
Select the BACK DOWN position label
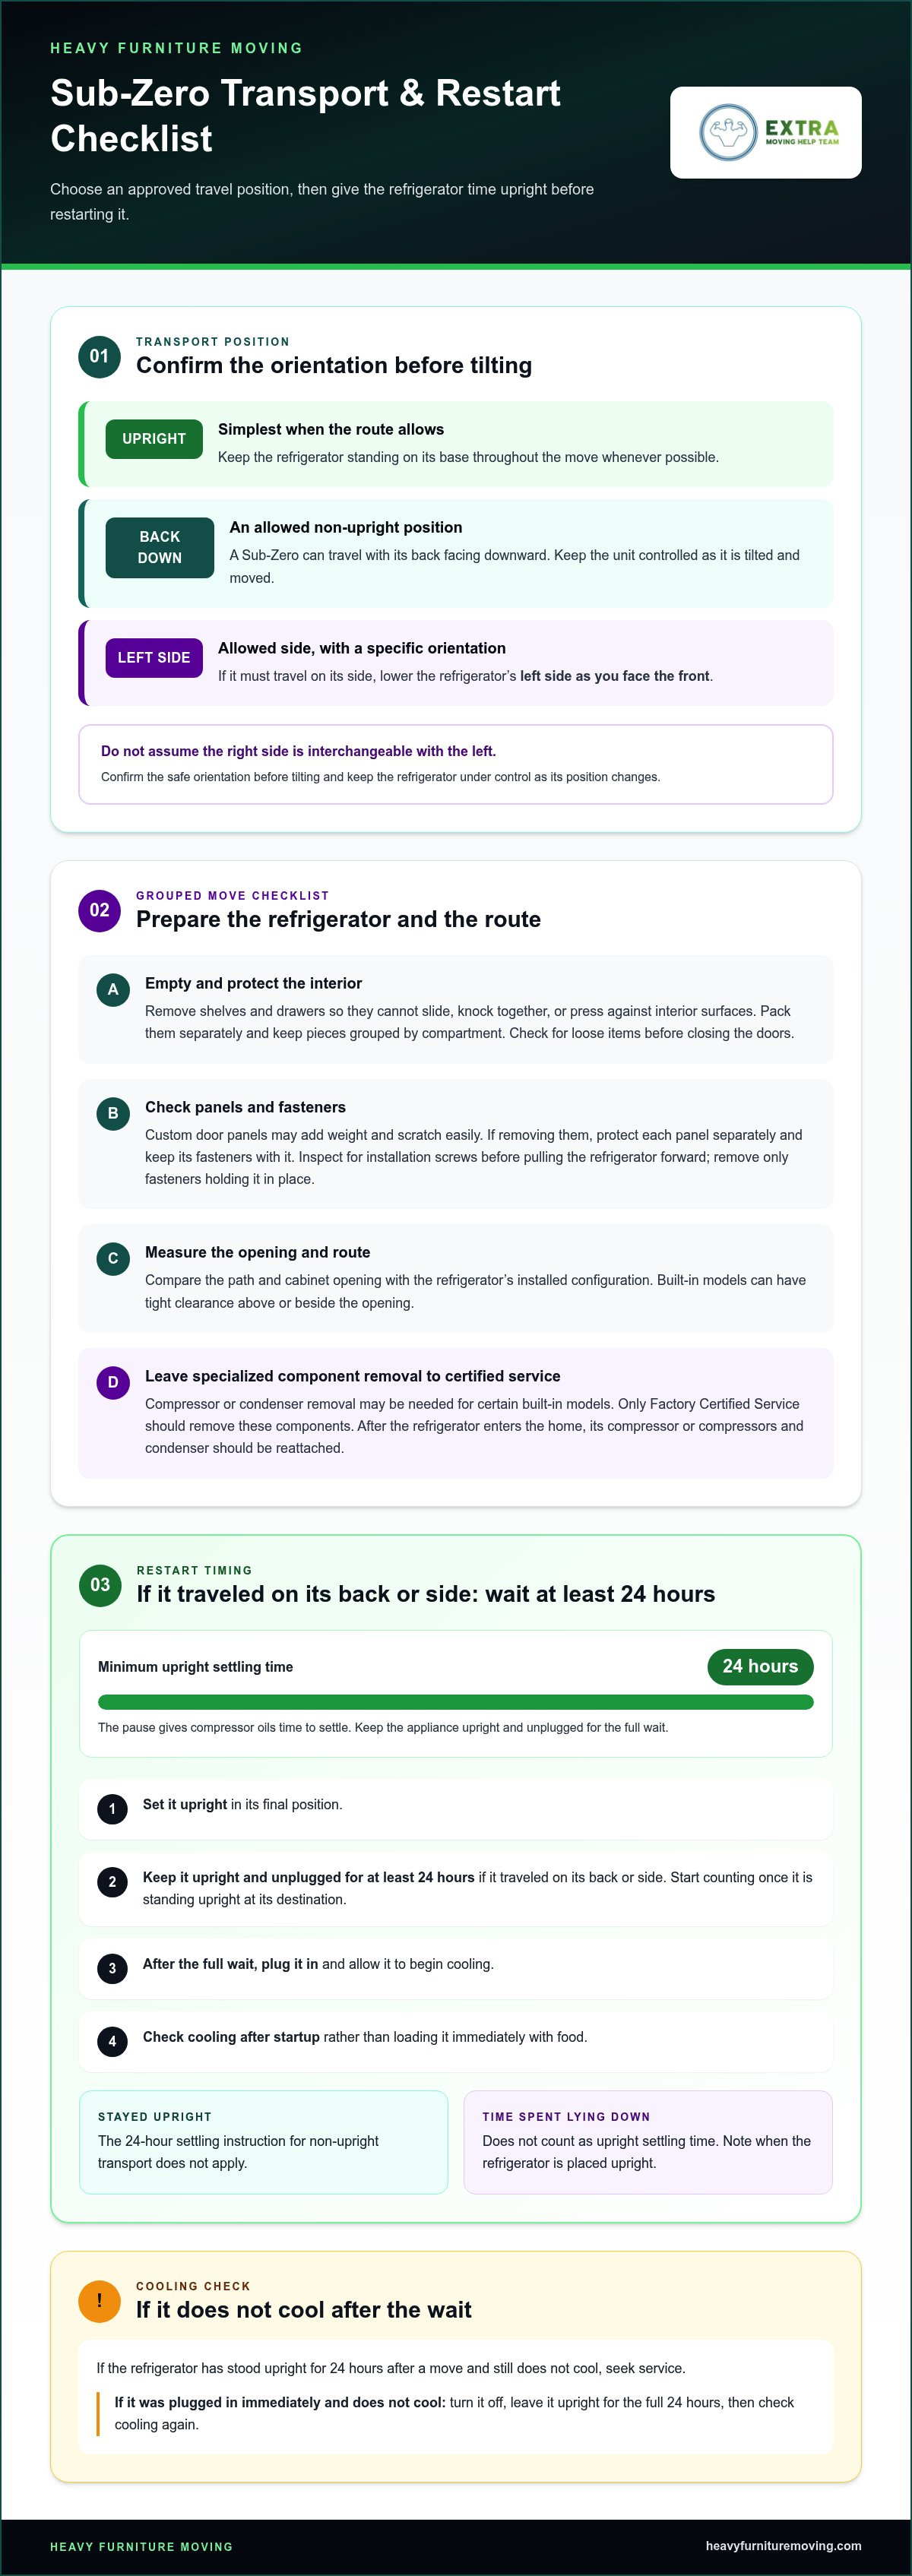160,547
